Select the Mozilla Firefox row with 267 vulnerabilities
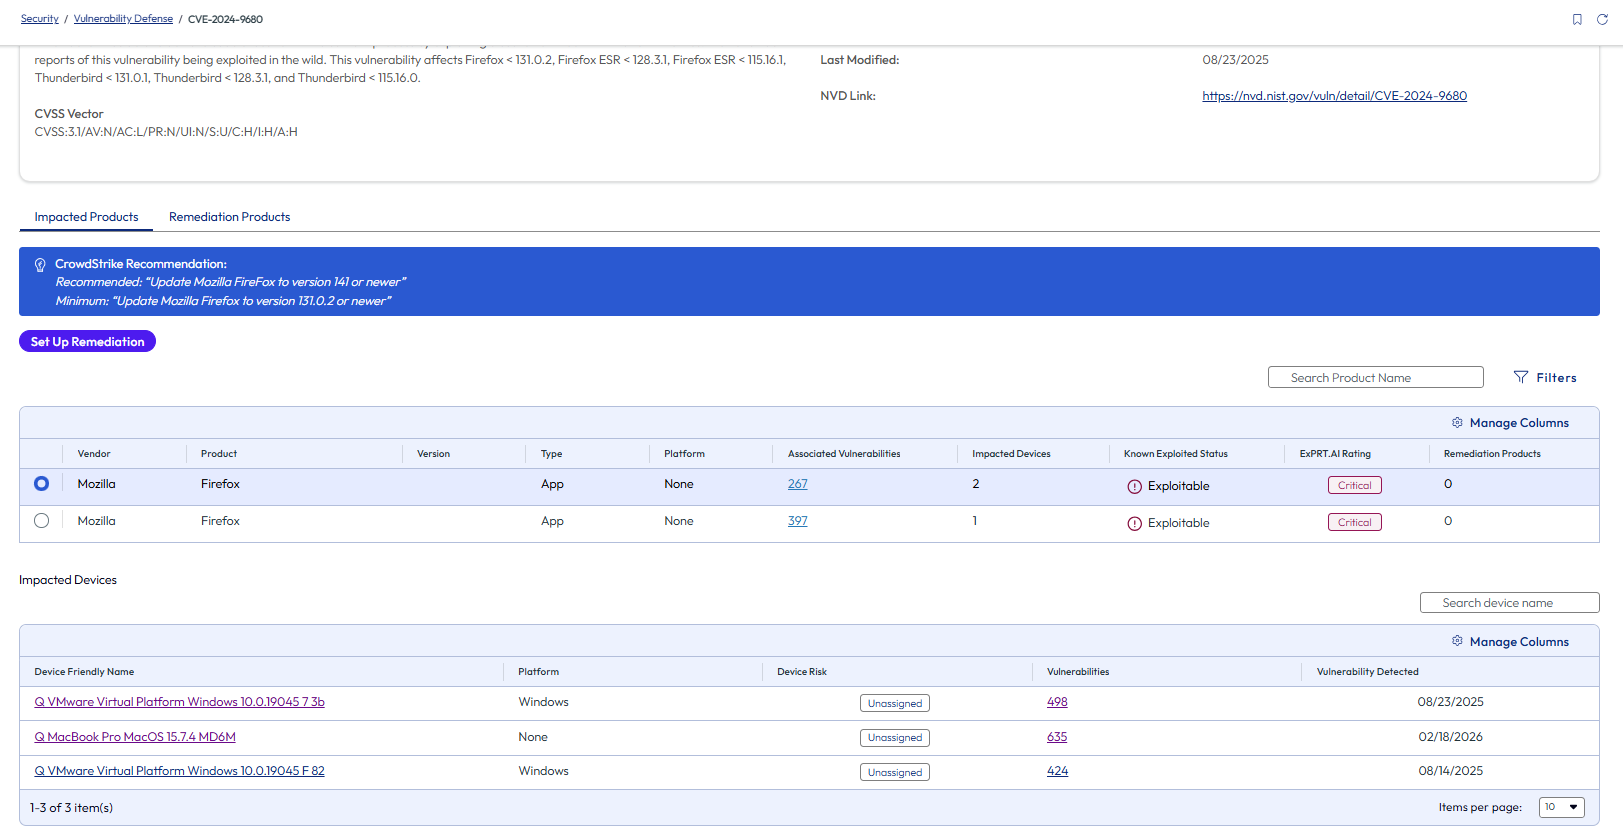The height and width of the screenshot is (837, 1623). point(41,484)
